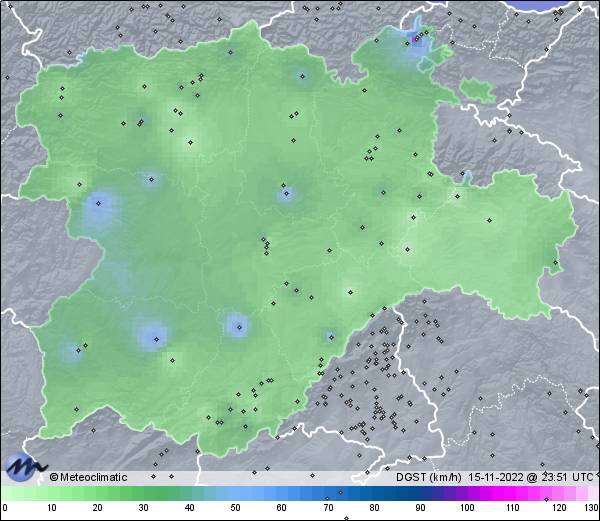The width and height of the screenshot is (600, 521).
Task: Click the scale label 110
Action: (x=513, y=508)
